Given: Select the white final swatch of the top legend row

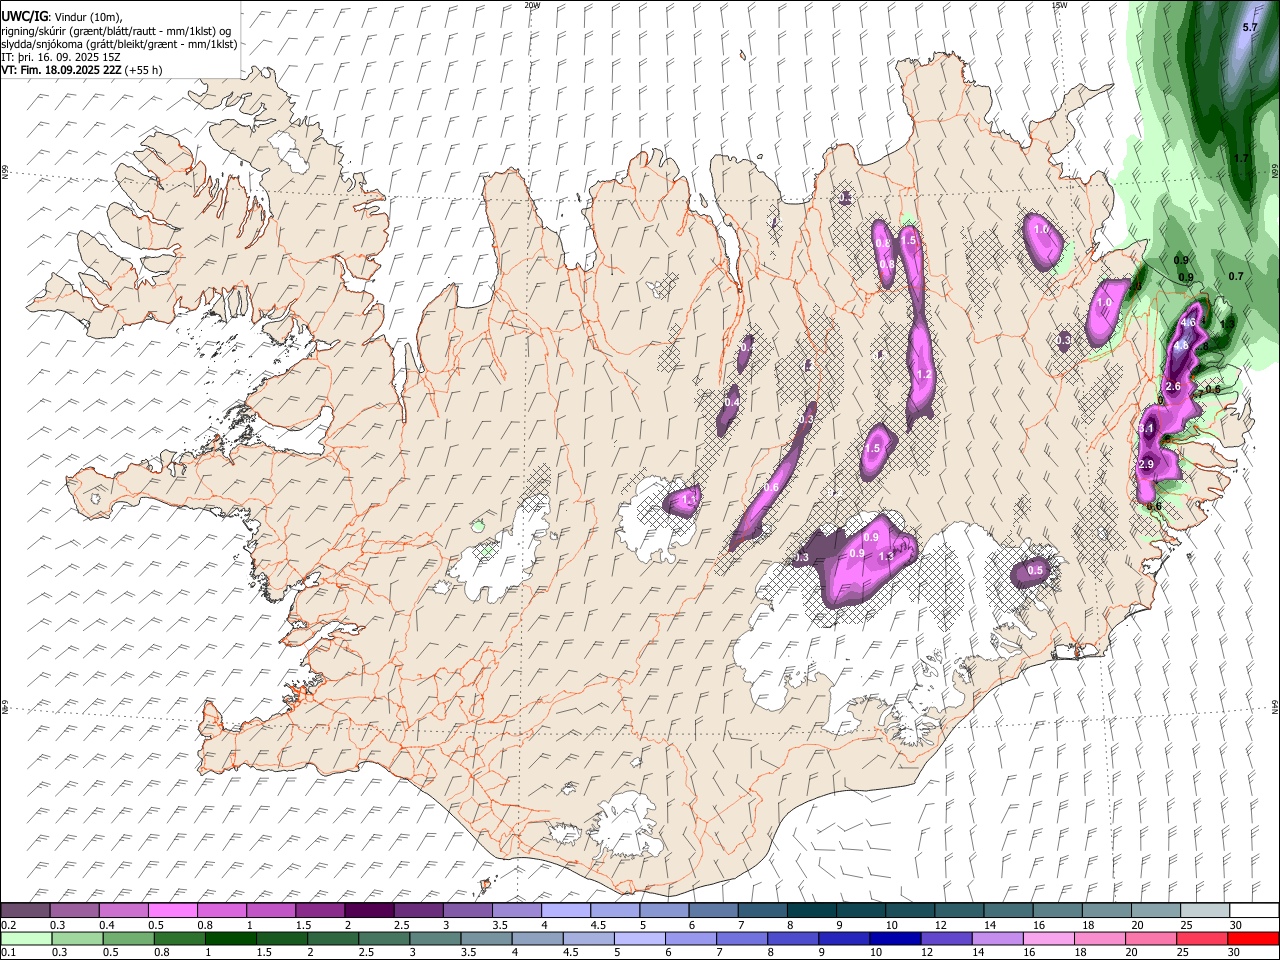Looking at the screenshot, I should click(x=1255, y=911).
